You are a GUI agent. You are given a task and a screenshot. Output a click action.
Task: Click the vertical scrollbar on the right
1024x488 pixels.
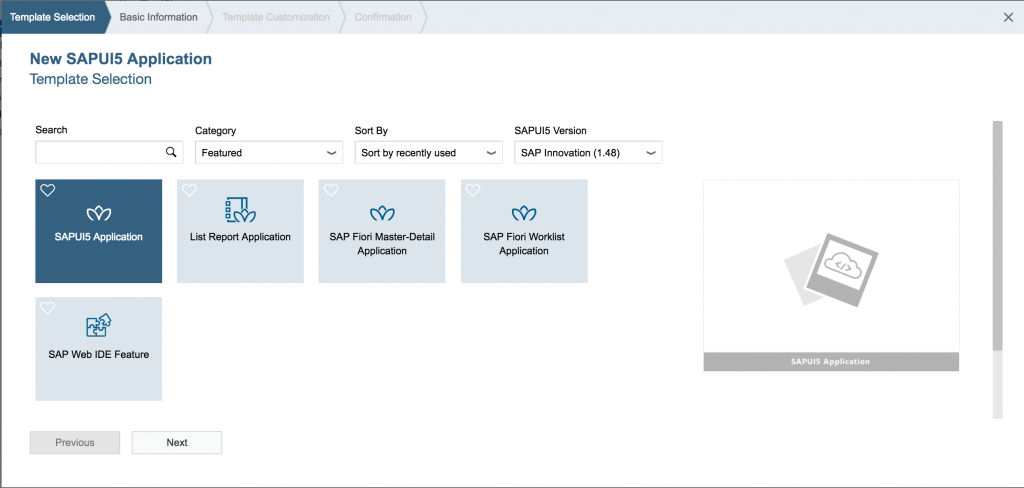point(997,235)
